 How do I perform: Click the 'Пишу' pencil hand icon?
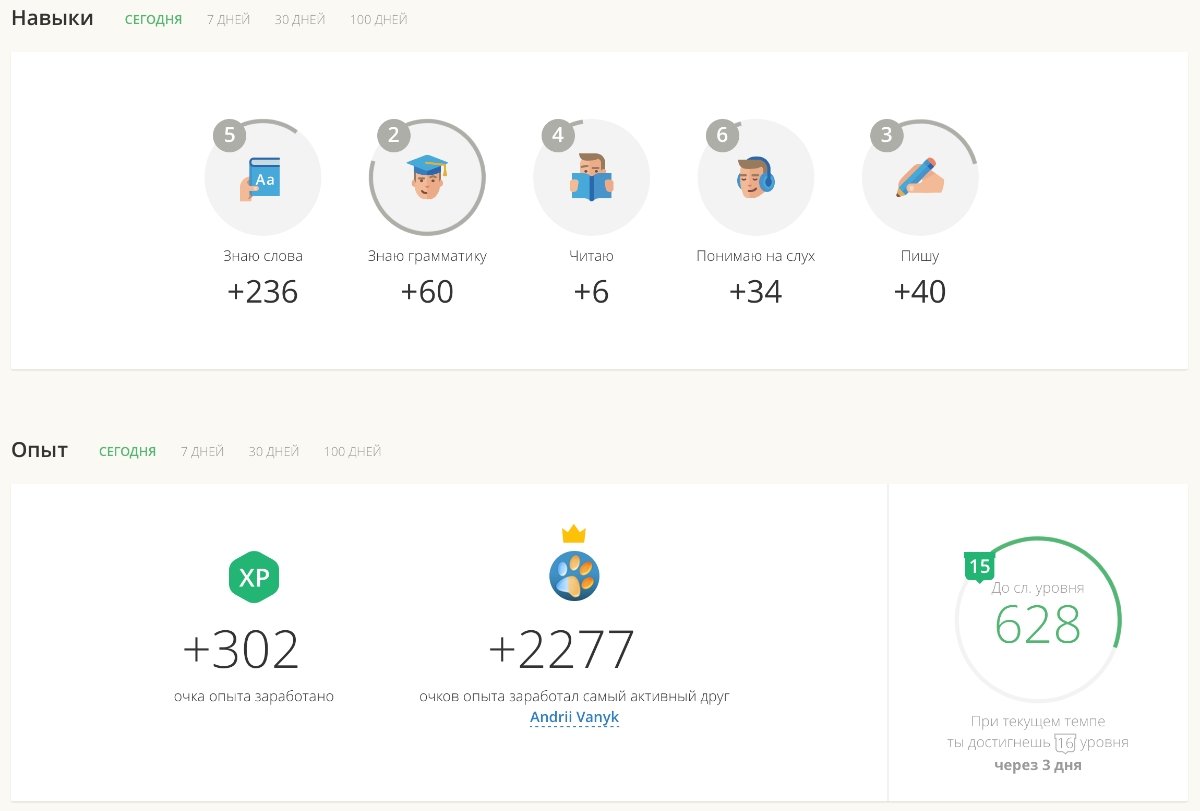(919, 178)
